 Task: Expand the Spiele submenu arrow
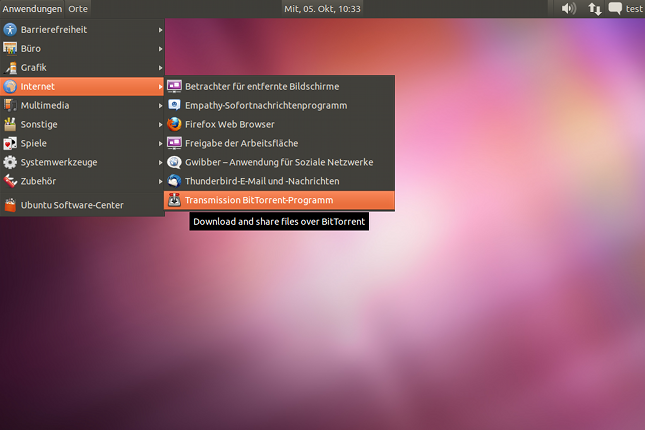click(x=160, y=144)
